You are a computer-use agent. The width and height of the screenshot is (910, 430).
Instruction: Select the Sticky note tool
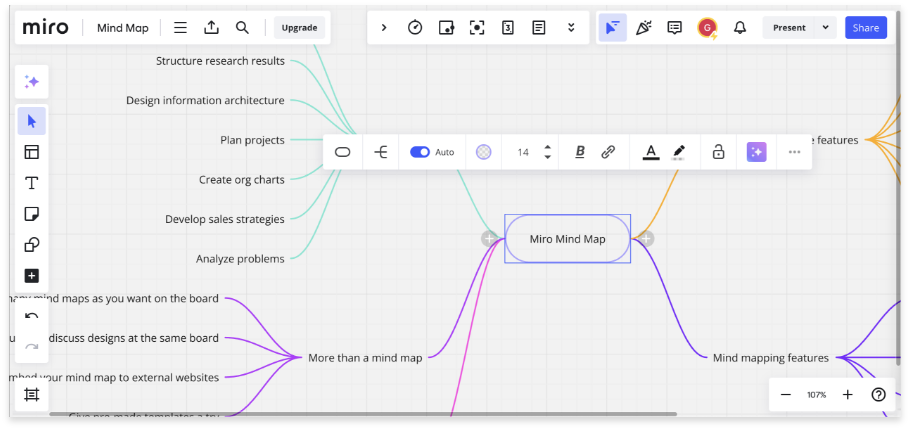[31, 214]
